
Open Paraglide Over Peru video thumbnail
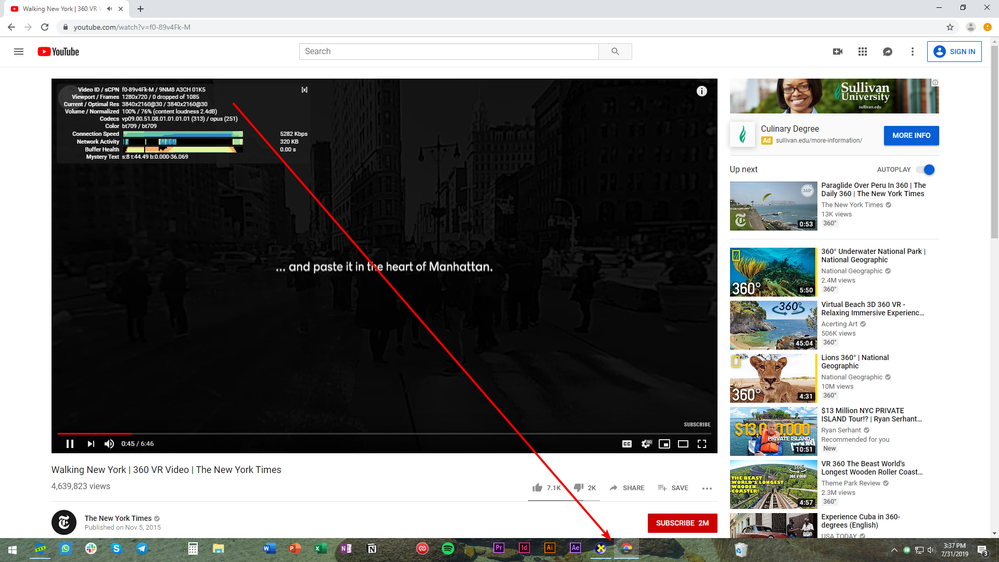click(x=773, y=206)
